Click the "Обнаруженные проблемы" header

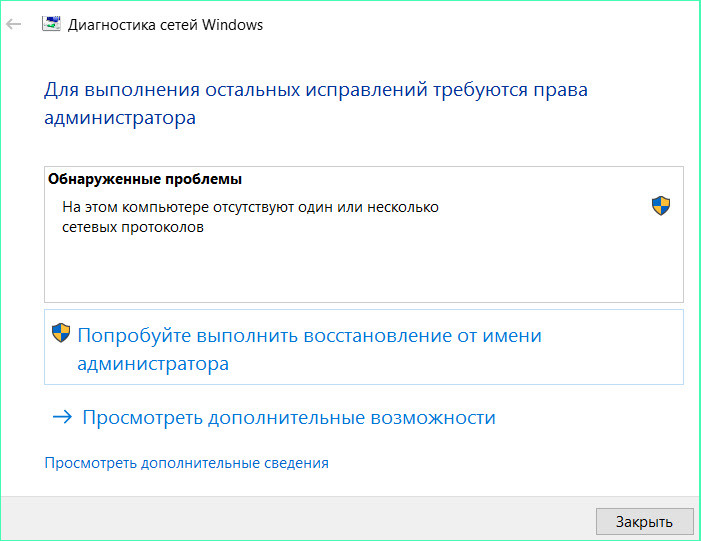[x=145, y=179]
